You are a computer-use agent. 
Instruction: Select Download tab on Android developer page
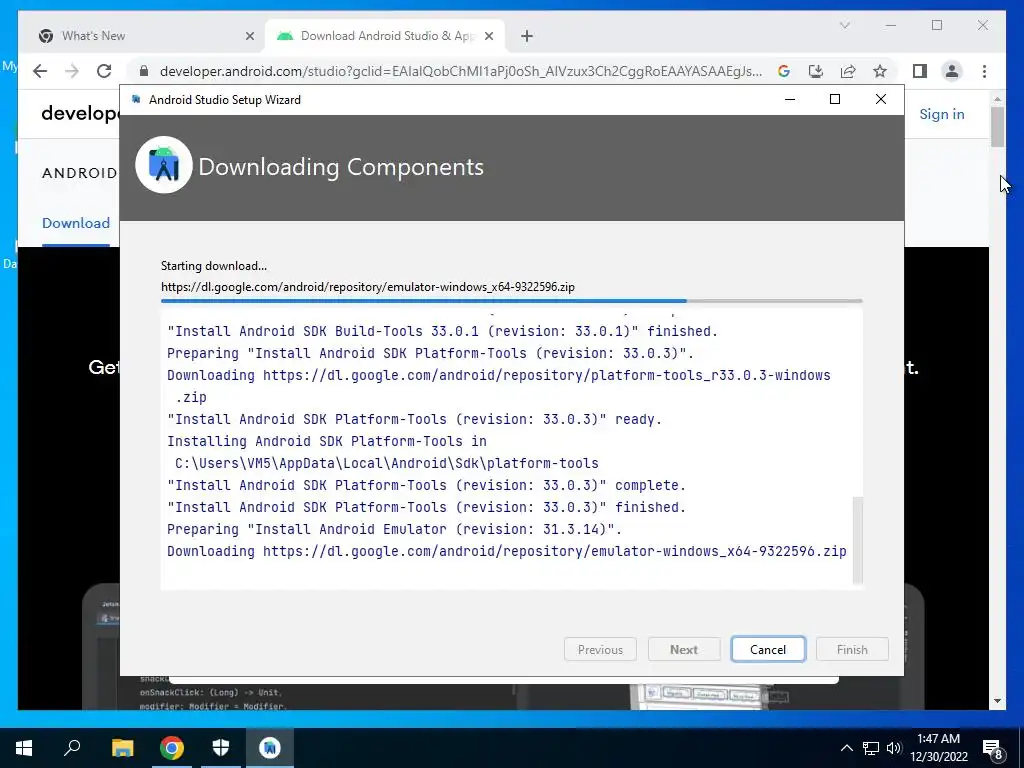tap(76, 223)
